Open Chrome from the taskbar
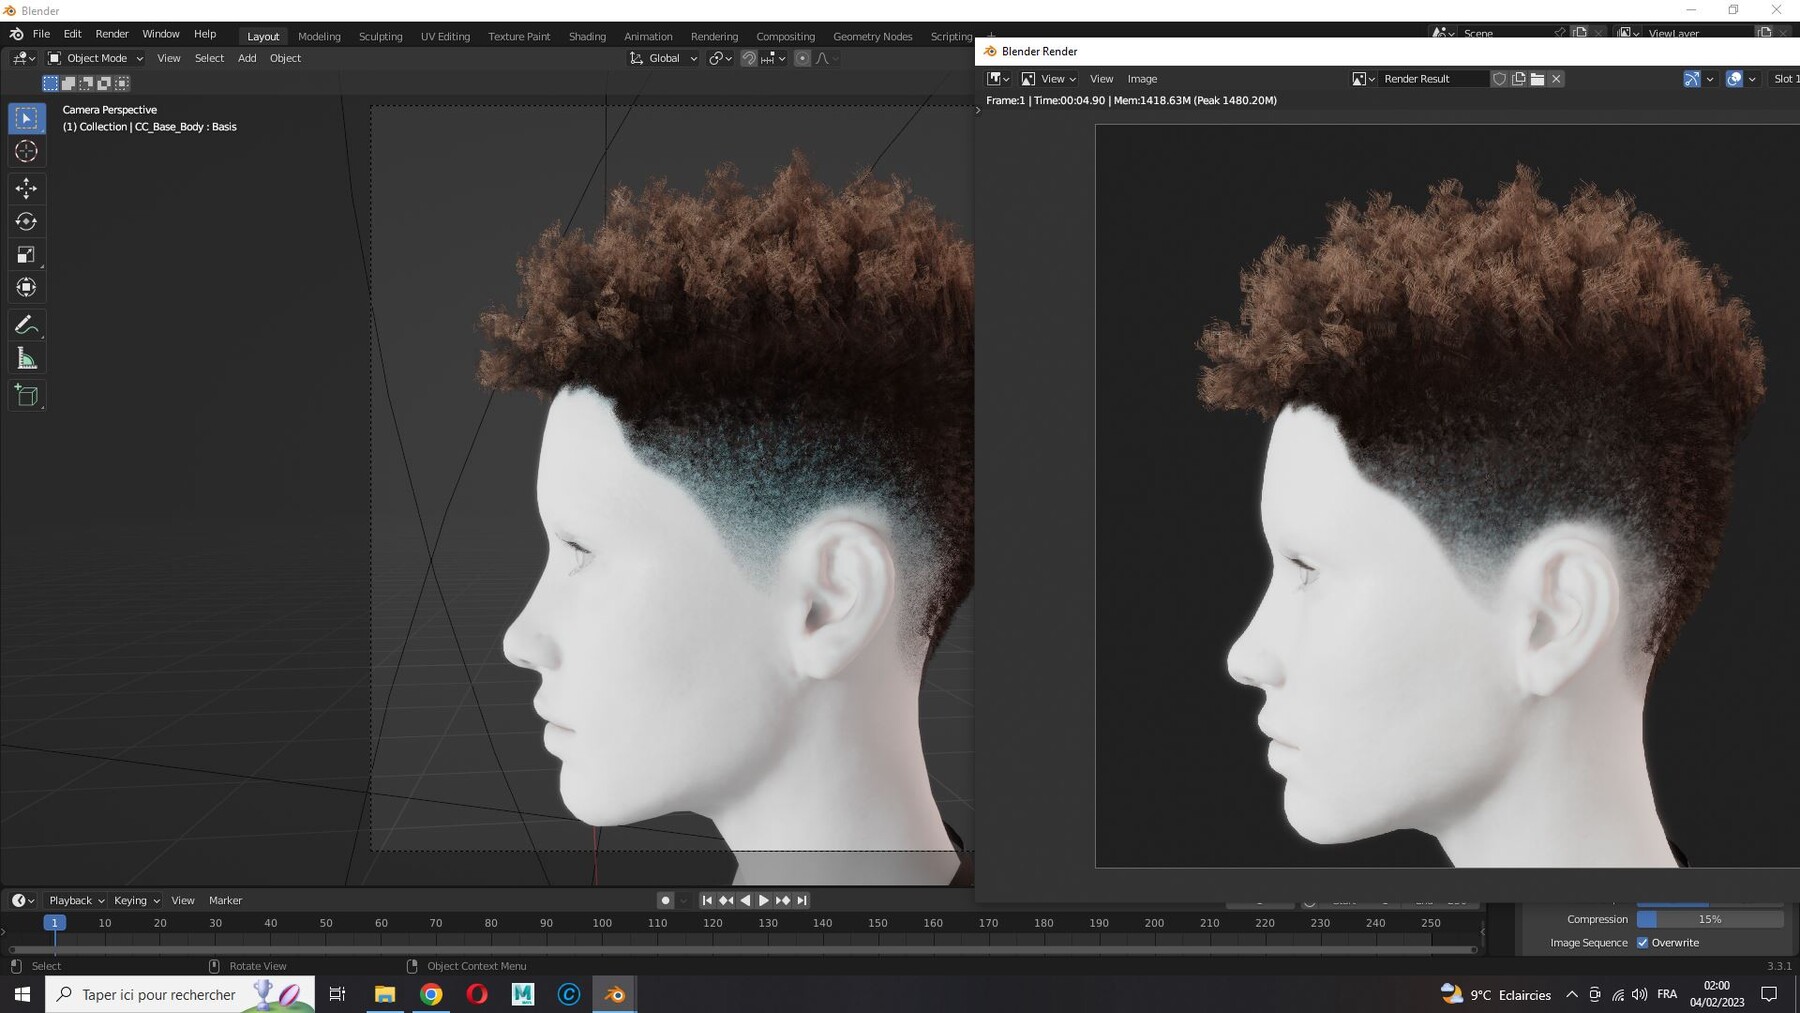Screen dimensions: 1800x1013 (431, 994)
